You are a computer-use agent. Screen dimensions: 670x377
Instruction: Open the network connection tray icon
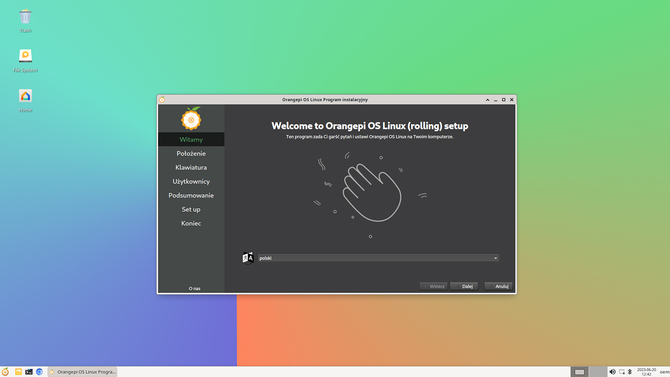[x=622, y=372]
